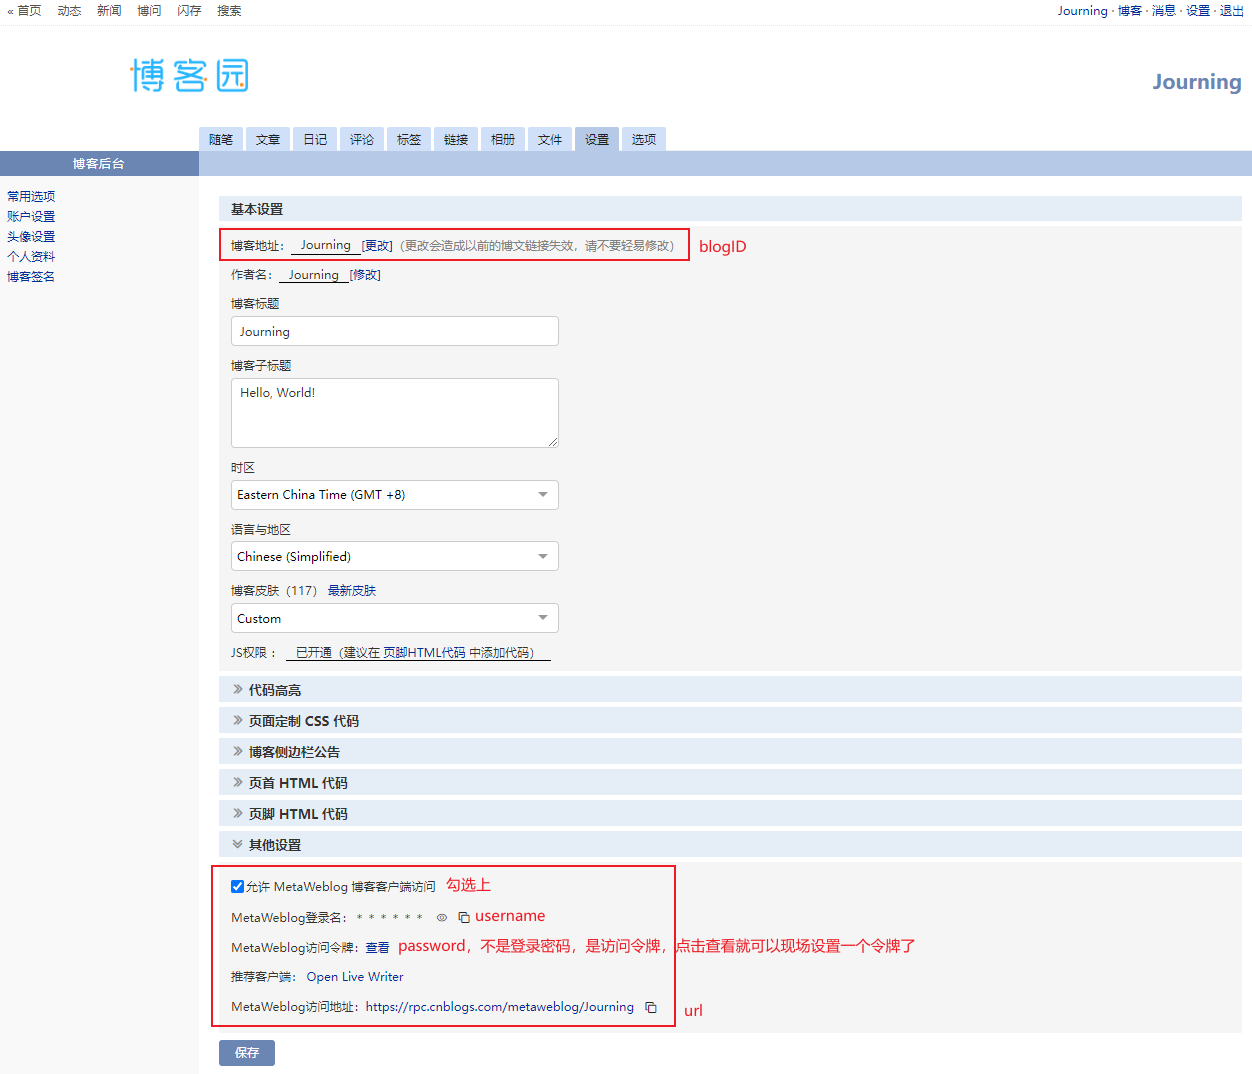The width and height of the screenshot is (1252, 1074).
Task: Switch to the 链接 tab
Action: 456,140
